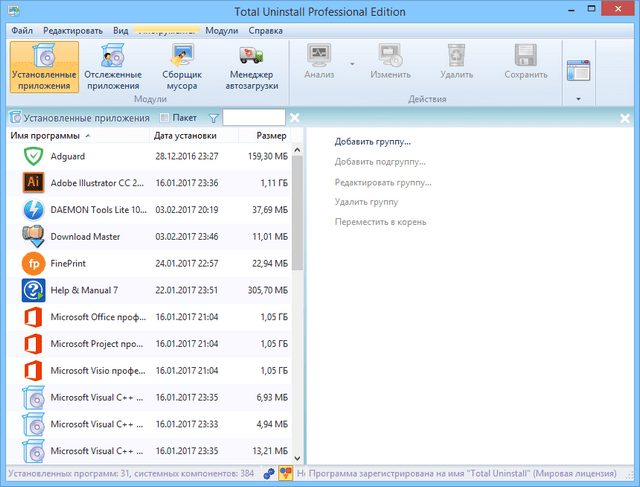This screenshot has width=640, height=487.
Task: Close the Установленные приложения panel with X
Action: [294, 118]
